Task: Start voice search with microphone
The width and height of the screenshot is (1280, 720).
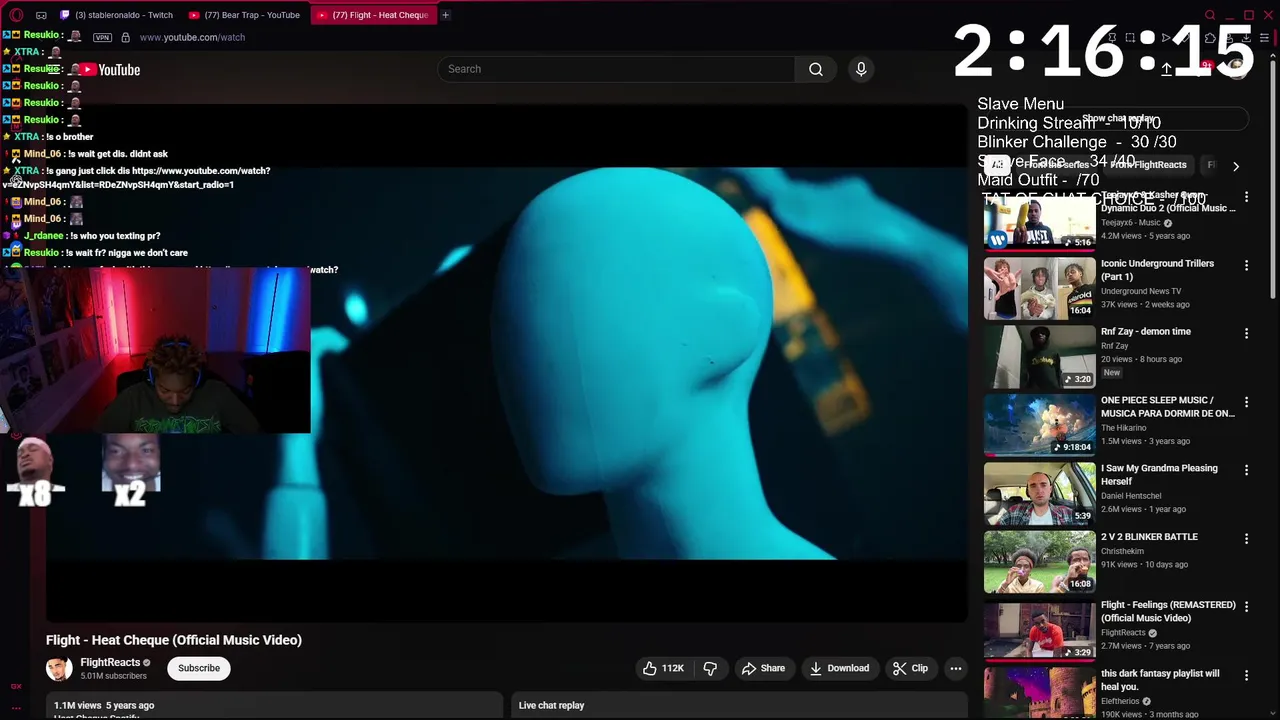Action: coord(861,69)
